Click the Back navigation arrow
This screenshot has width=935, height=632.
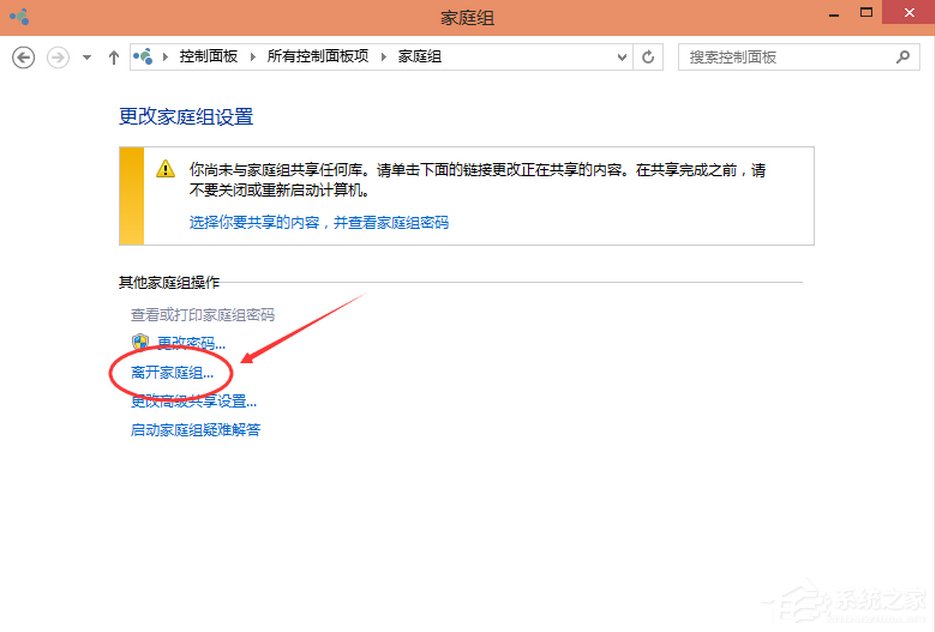coord(23,57)
